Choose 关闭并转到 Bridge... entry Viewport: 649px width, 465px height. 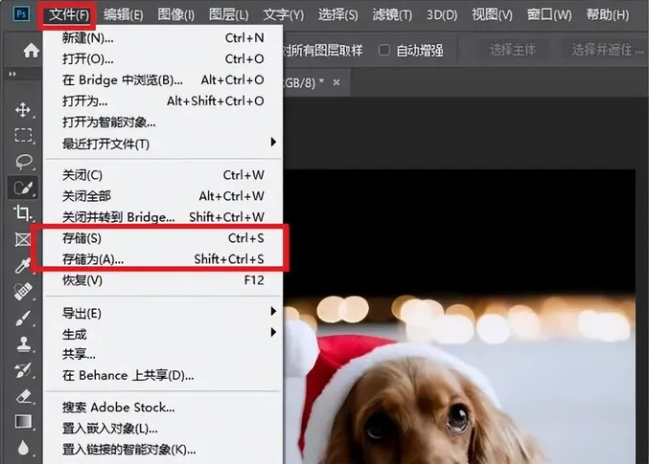(x=163, y=217)
